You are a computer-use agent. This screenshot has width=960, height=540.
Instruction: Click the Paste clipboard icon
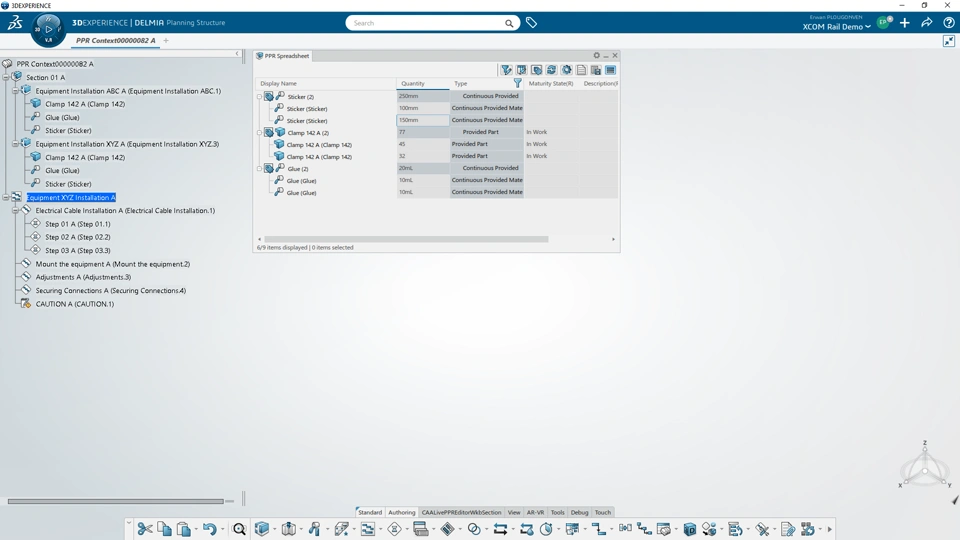coord(183,529)
